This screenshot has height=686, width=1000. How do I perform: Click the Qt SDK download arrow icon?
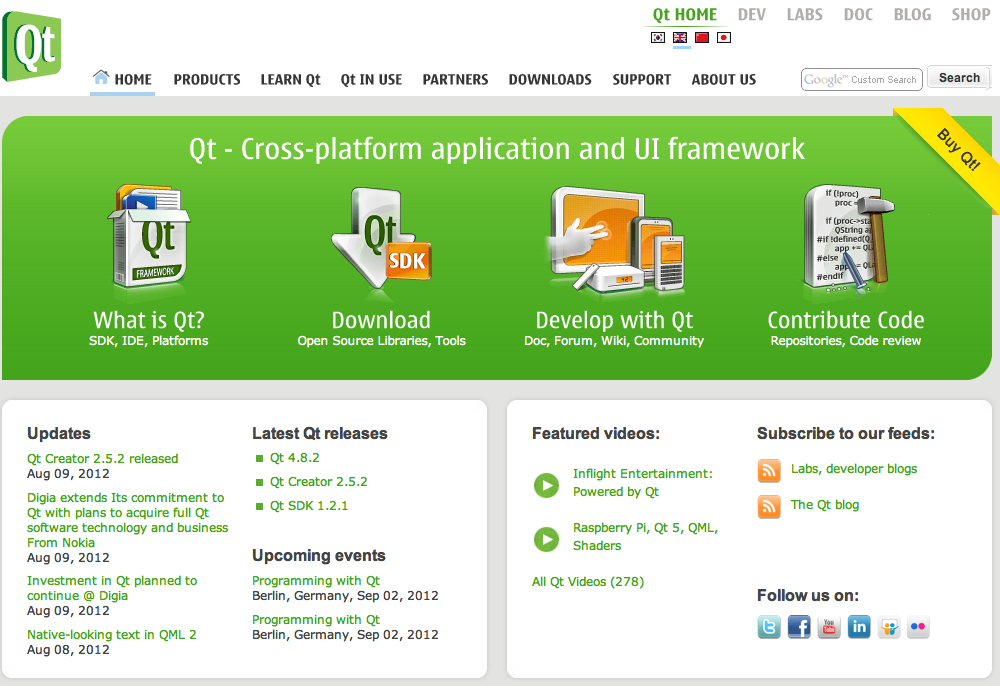381,240
